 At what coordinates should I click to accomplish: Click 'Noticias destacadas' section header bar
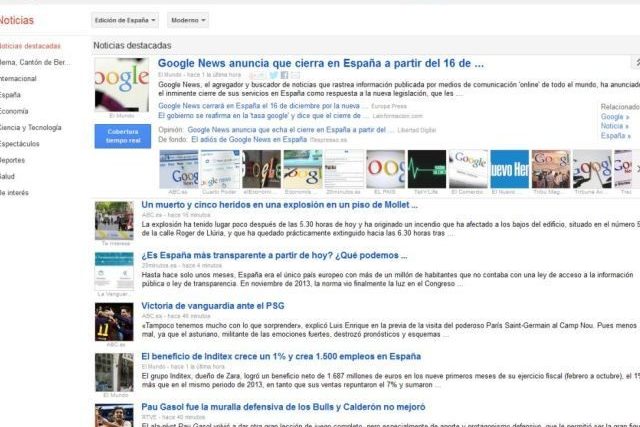pyautogui.click(x=366, y=45)
